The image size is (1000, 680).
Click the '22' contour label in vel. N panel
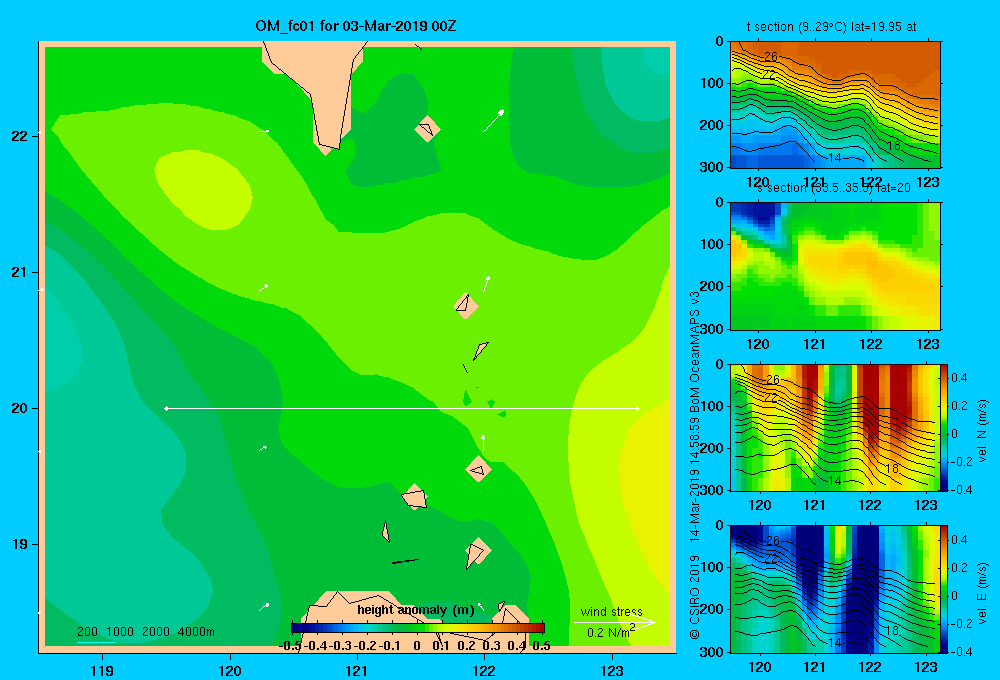[771, 398]
